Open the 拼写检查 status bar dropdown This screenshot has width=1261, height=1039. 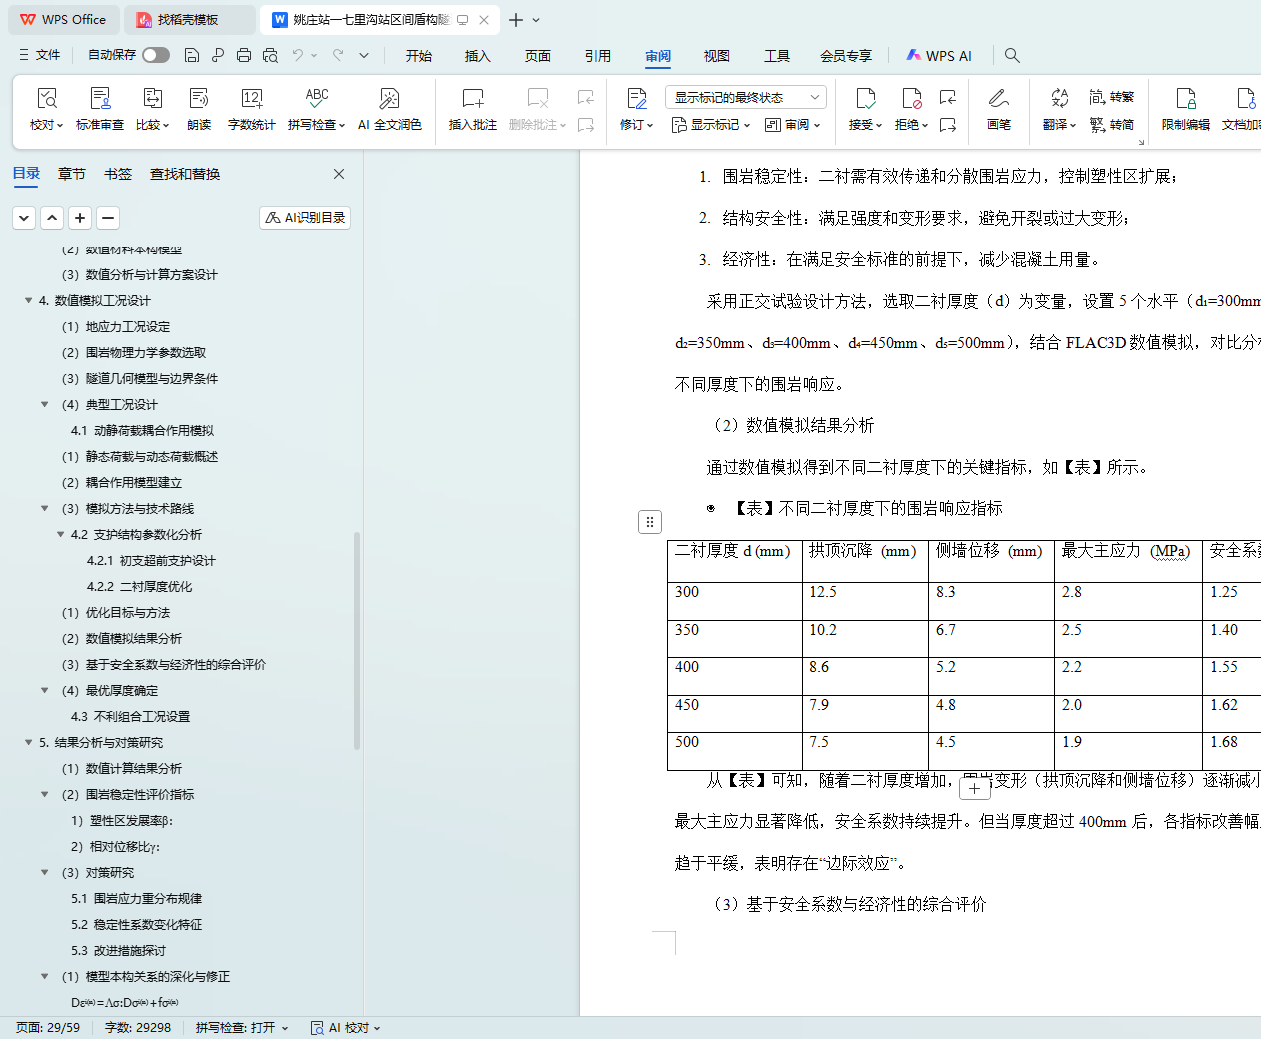pos(242,1028)
